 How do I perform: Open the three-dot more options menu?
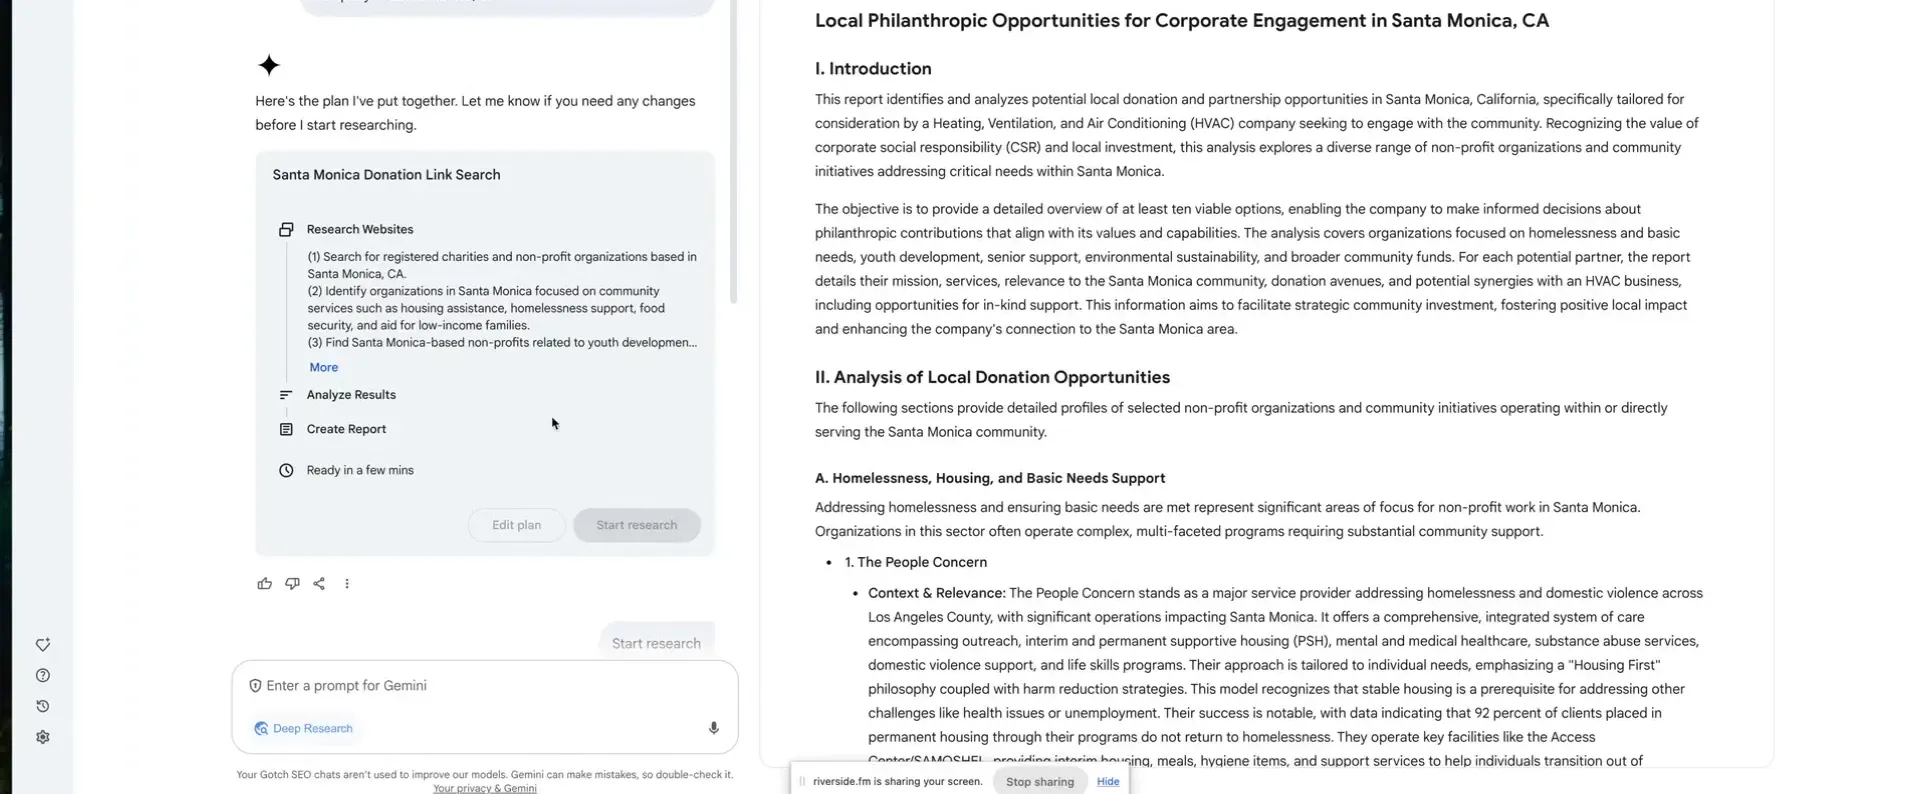click(x=347, y=584)
